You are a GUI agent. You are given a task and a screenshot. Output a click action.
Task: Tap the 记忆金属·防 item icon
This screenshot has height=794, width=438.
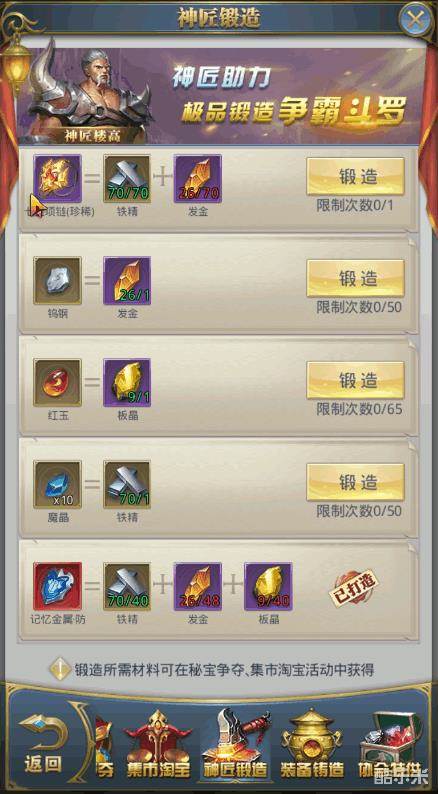tap(57, 586)
